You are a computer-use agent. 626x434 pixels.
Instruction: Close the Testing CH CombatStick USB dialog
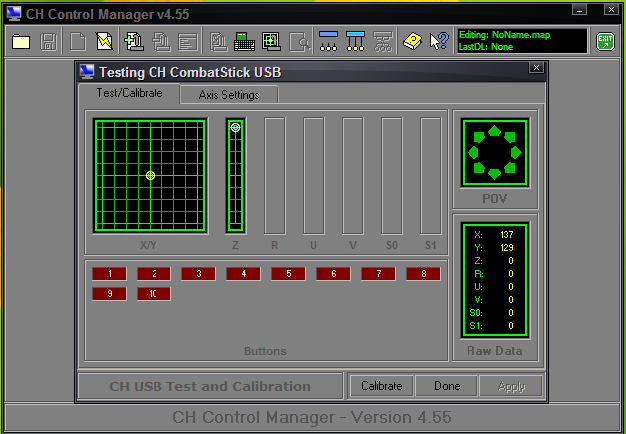tap(536, 67)
